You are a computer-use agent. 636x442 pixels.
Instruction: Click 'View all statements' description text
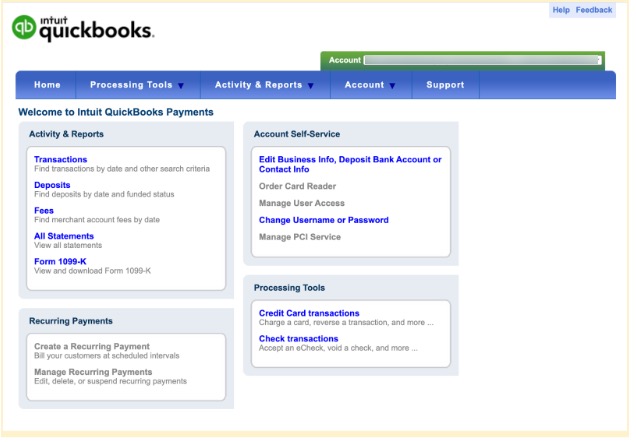coord(69,247)
